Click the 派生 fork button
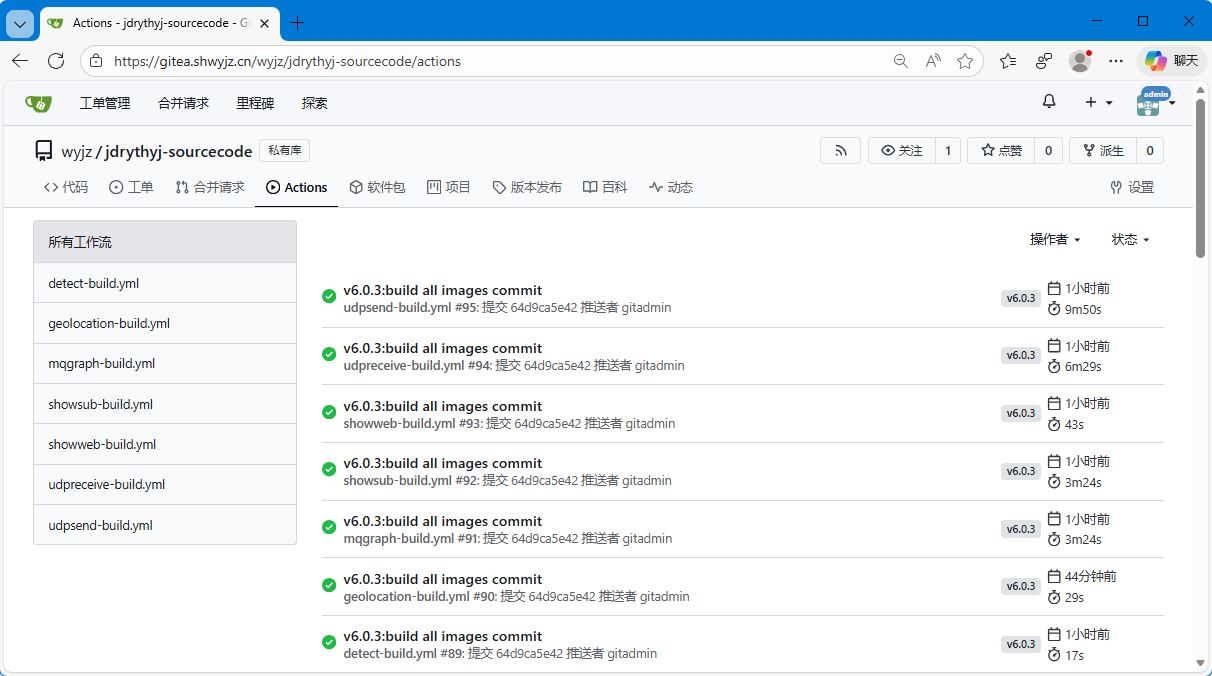1212x676 pixels. (1102, 151)
